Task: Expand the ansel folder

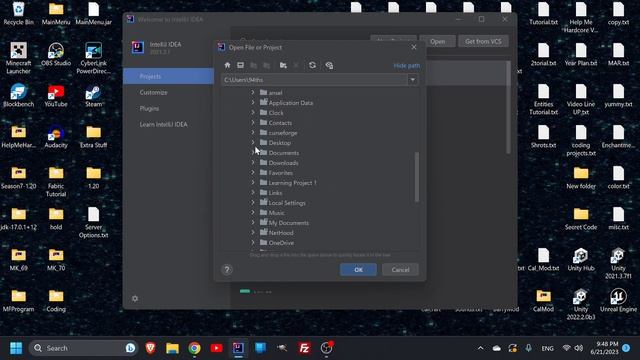Action: [x=253, y=93]
